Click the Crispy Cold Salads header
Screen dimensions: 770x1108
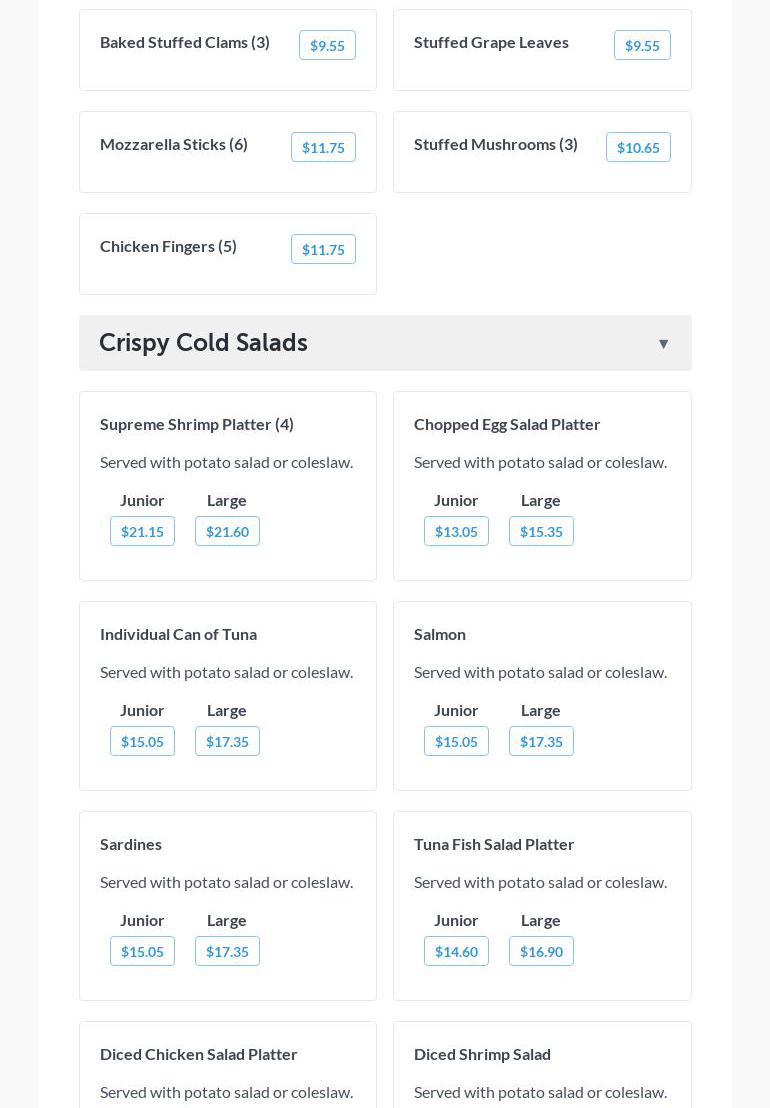204,343
